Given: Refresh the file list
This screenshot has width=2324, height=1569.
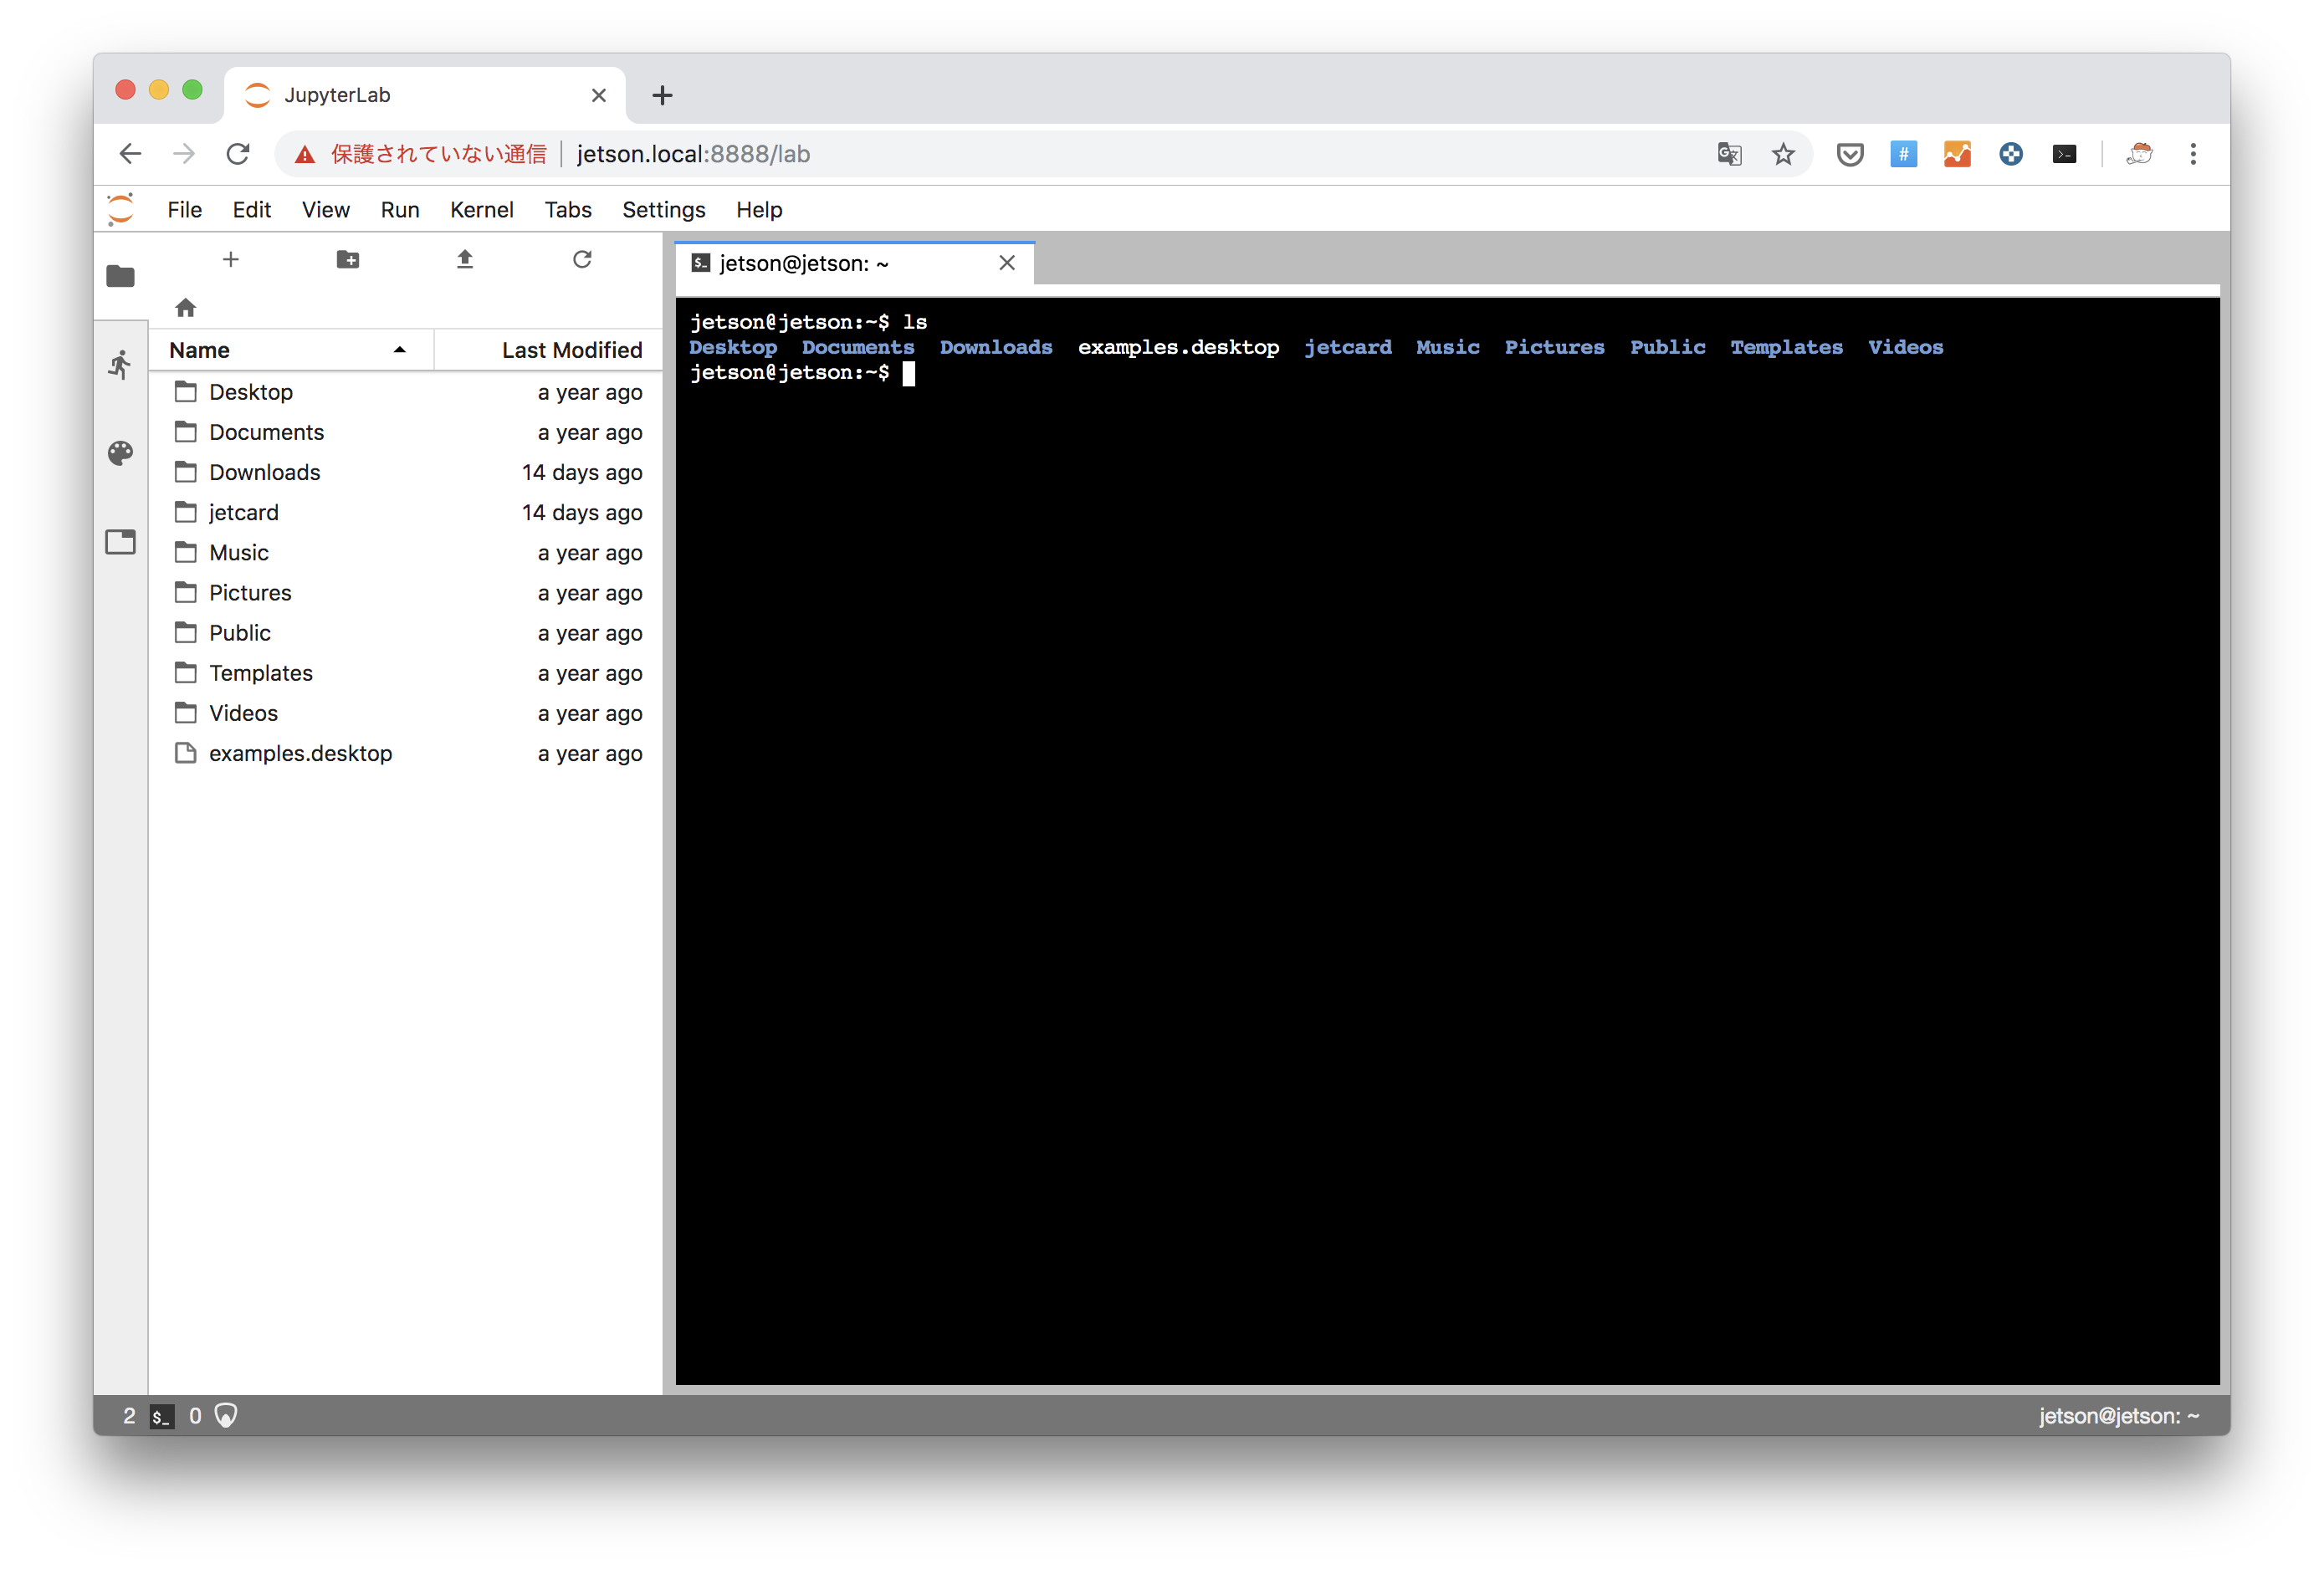Looking at the screenshot, I should click(x=582, y=260).
